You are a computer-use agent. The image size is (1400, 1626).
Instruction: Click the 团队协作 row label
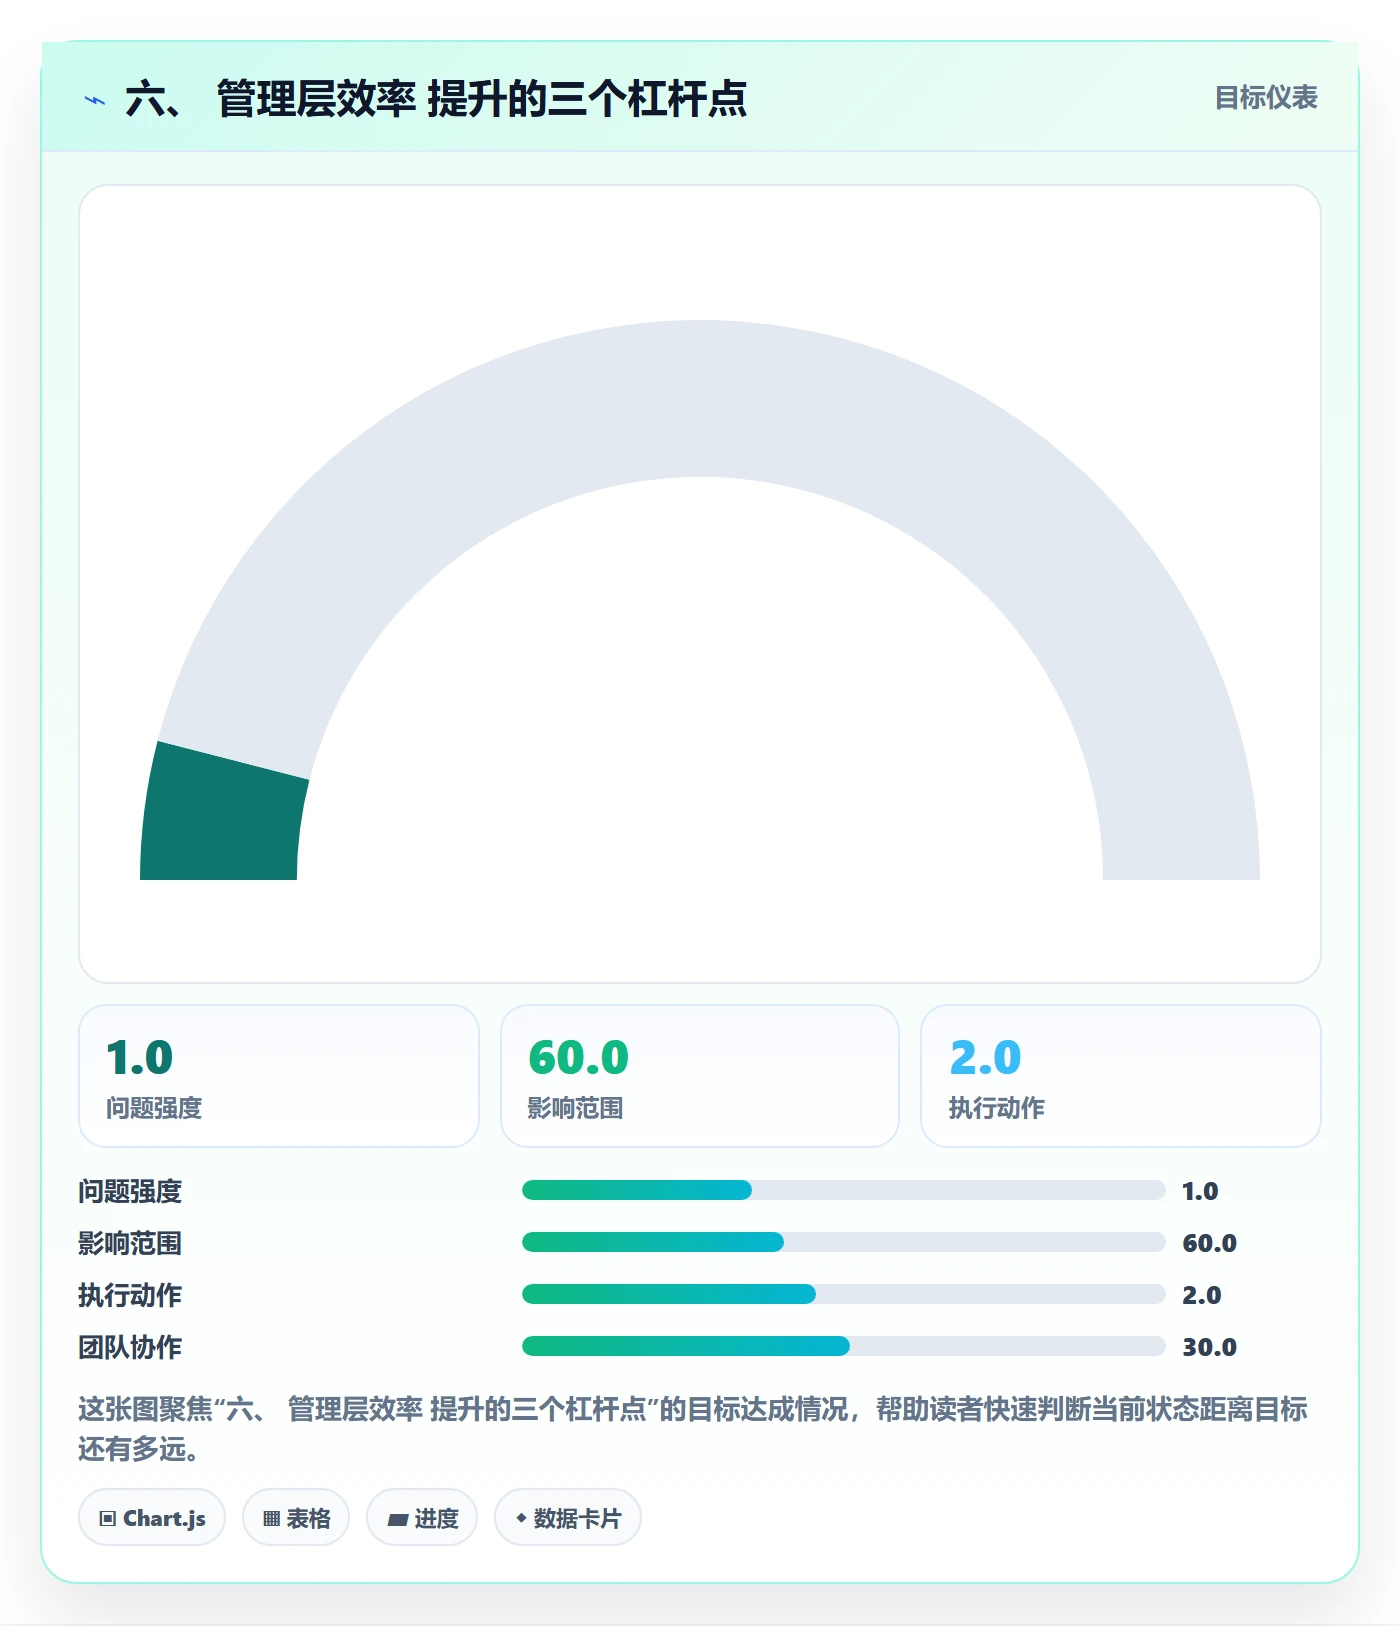(x=130, y=1347)
